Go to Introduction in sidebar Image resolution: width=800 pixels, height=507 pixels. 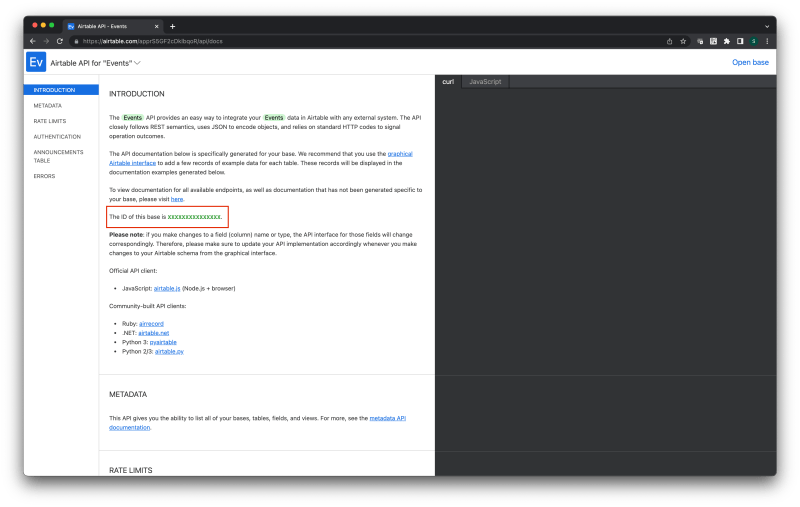click(61, 90)
